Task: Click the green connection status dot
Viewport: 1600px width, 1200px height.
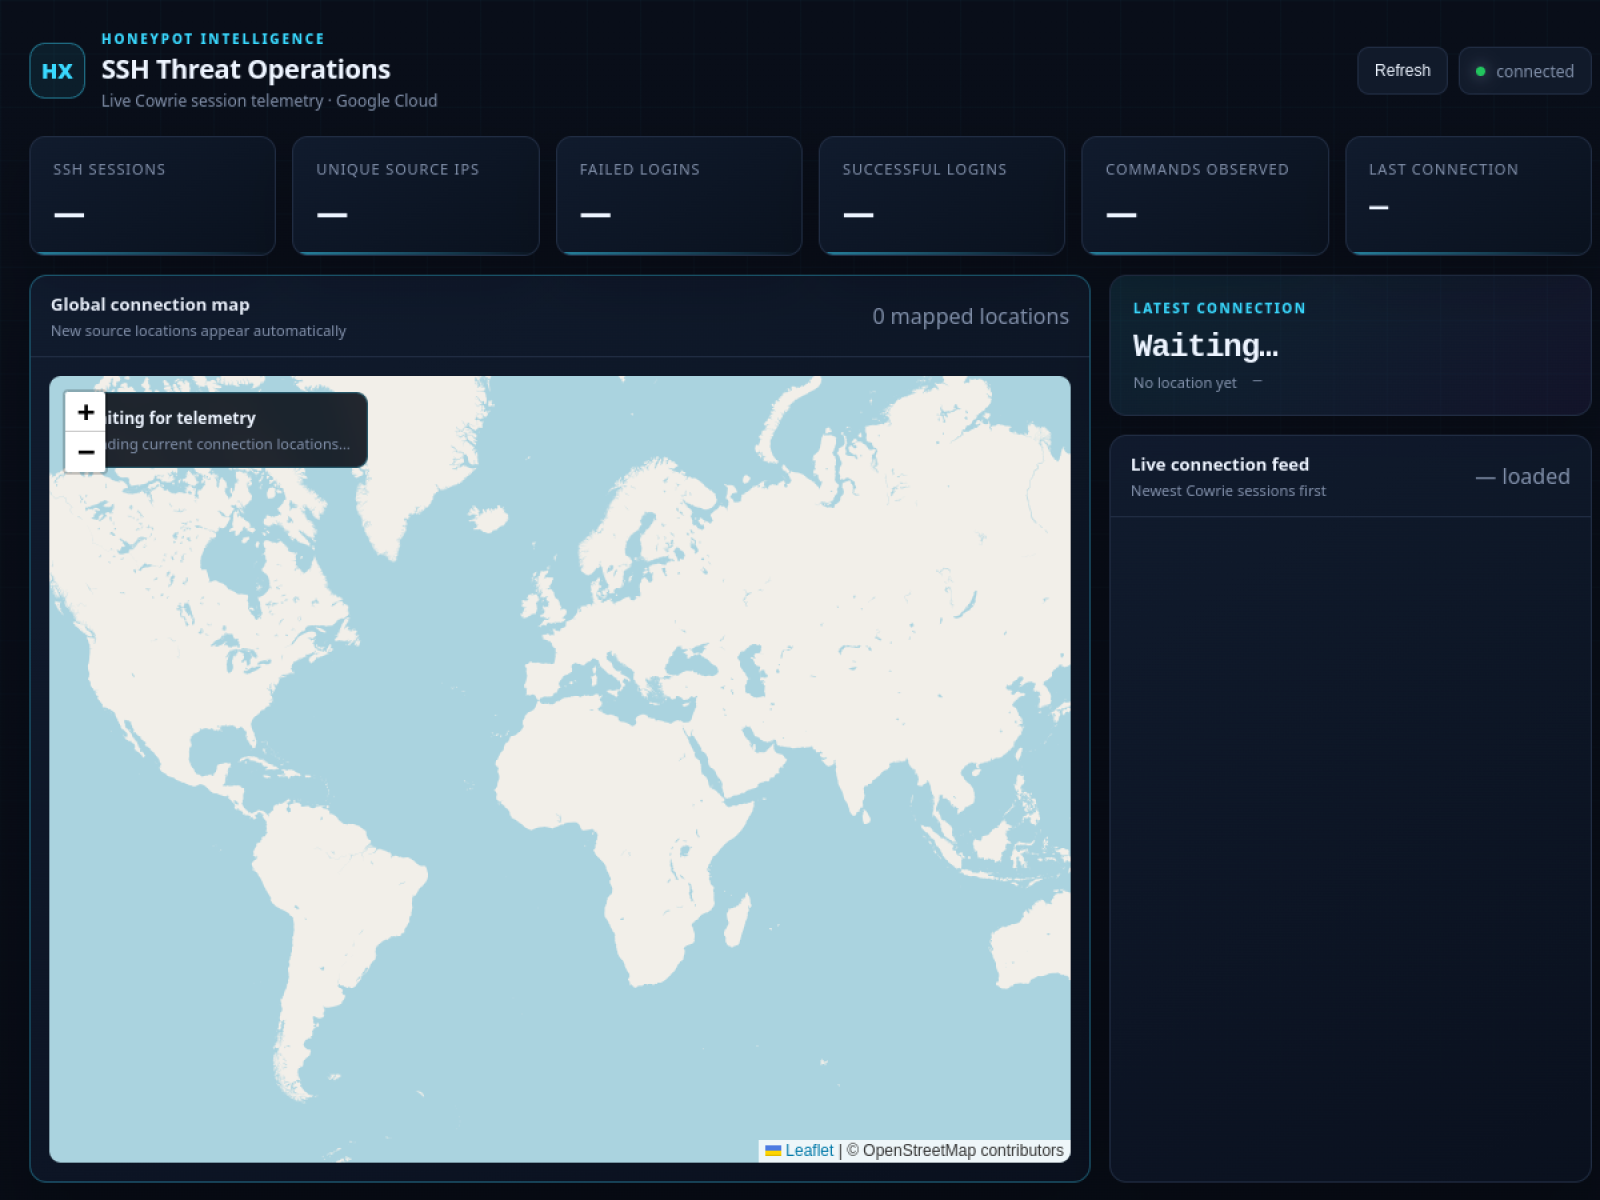Action: click(1481, 72)
